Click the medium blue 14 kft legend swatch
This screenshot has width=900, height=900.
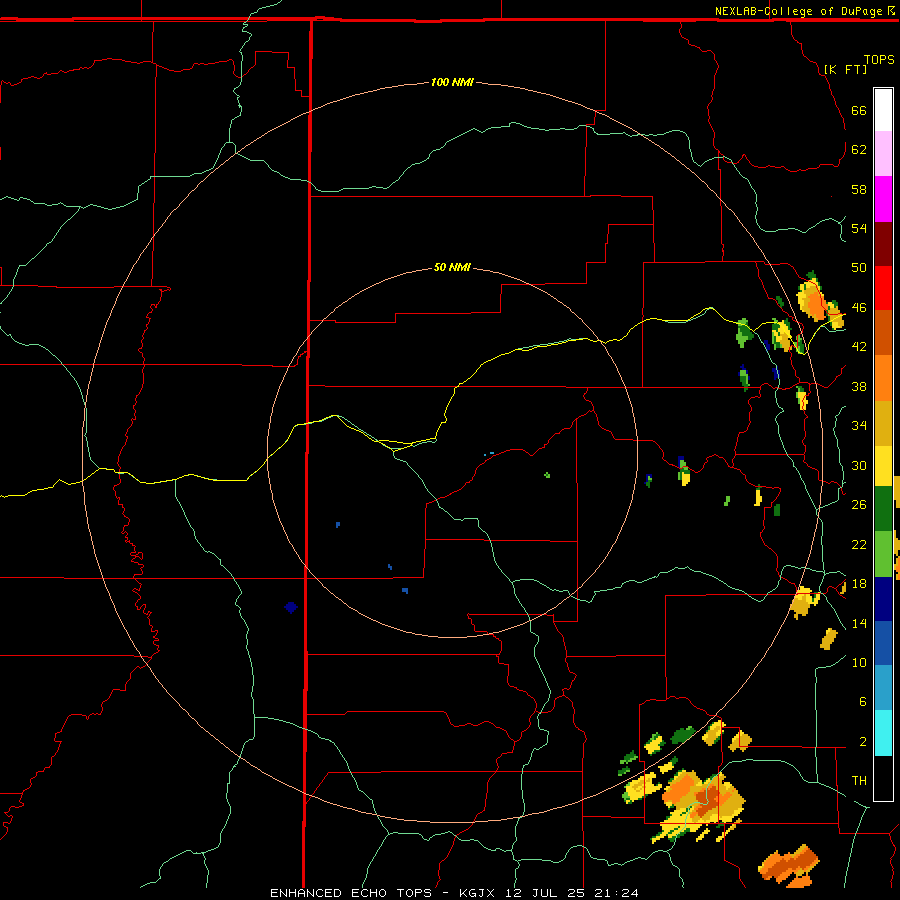[883, 643]
